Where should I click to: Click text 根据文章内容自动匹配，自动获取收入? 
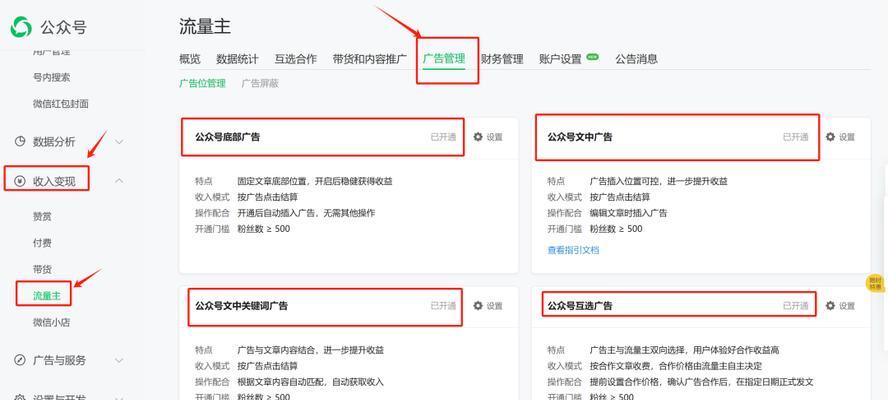click(x=310, y=382)
